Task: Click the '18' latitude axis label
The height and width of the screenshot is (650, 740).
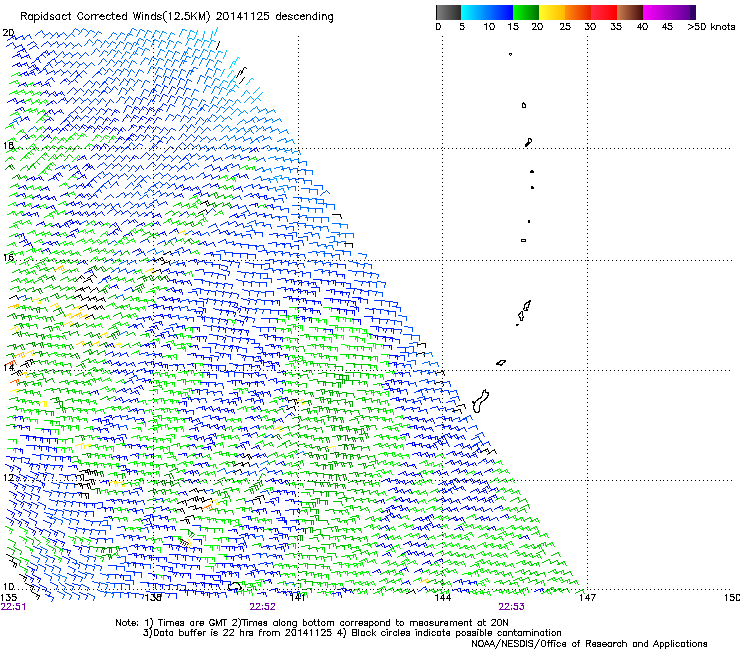Action: pyautogui.click(x=8, y=145)
